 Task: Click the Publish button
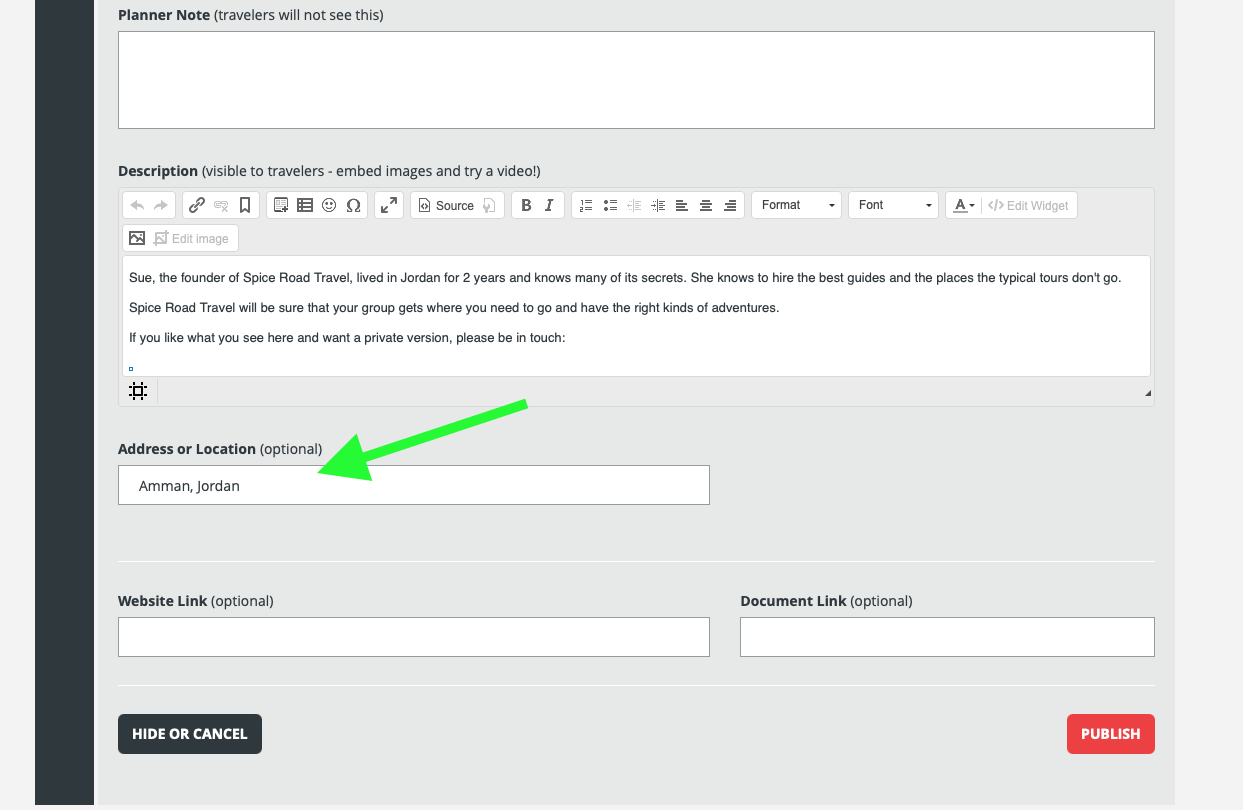[x=1110, y=734]
